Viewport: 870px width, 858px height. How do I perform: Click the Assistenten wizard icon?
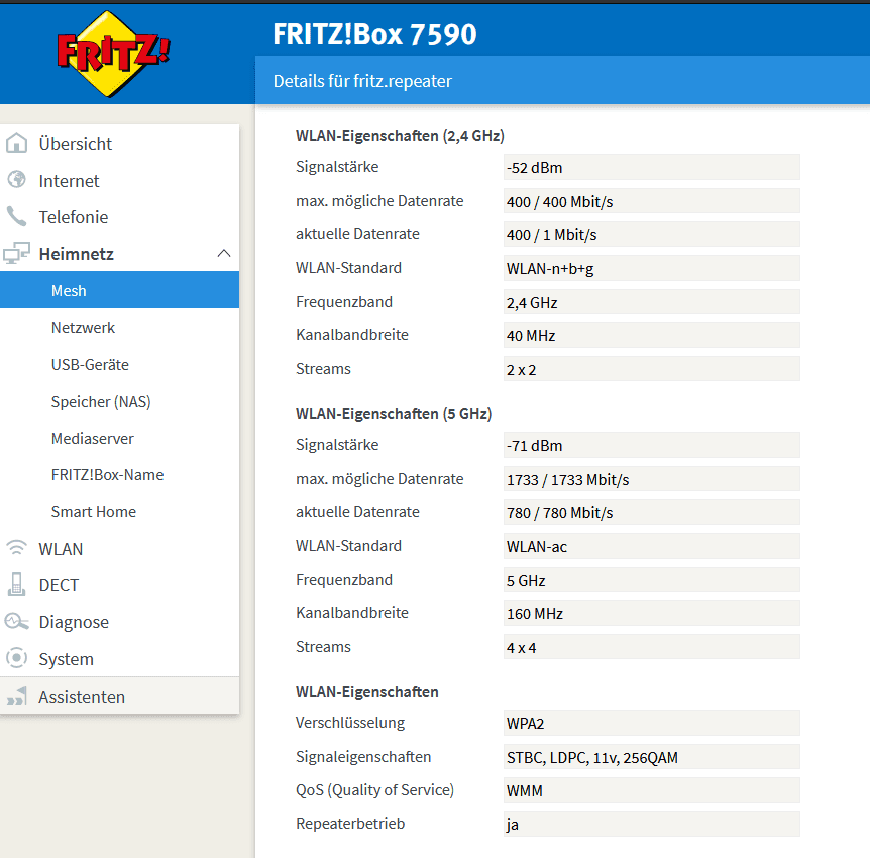coord(16,696)
